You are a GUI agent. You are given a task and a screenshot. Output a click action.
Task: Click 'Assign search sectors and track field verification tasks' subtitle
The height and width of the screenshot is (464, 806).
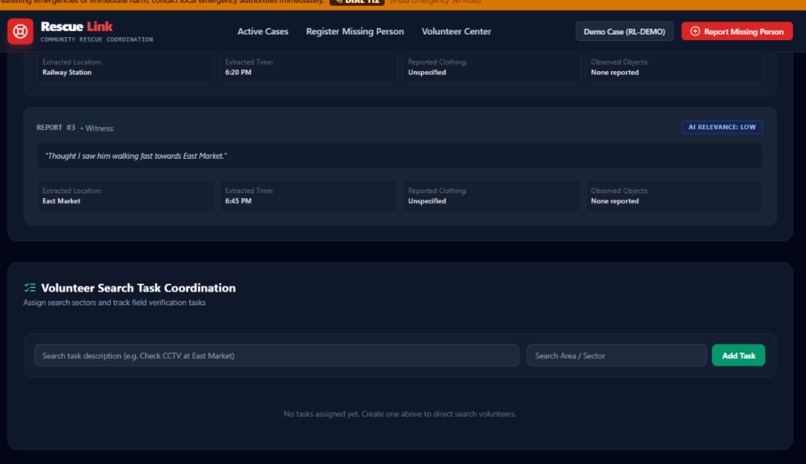(114, 303)
